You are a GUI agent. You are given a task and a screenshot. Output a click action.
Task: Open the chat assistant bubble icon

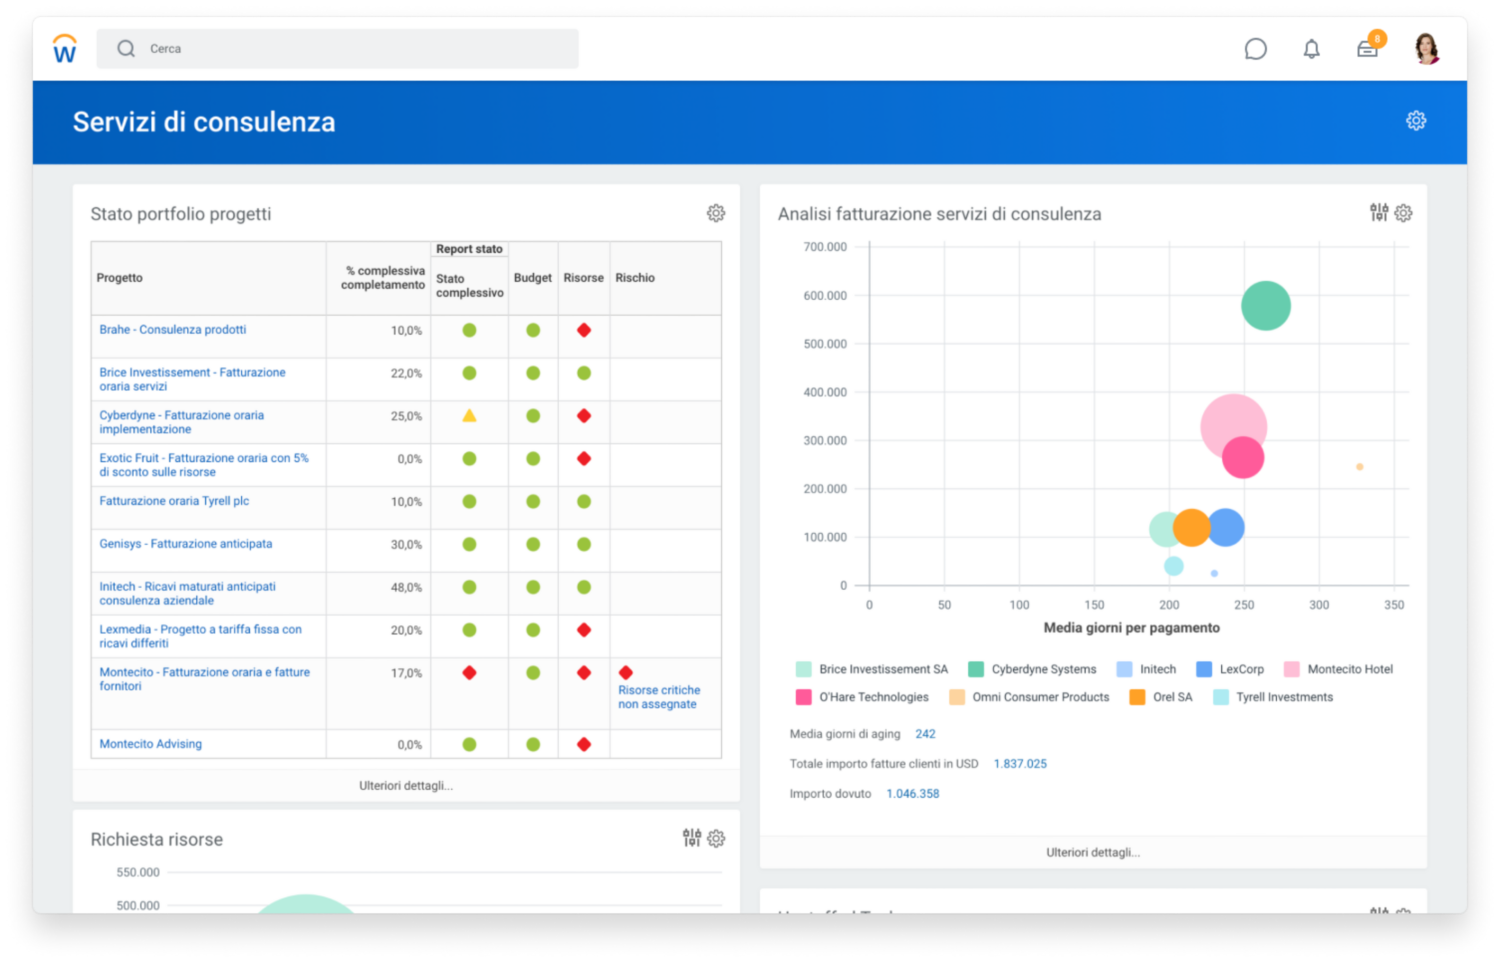[1255, 48]
